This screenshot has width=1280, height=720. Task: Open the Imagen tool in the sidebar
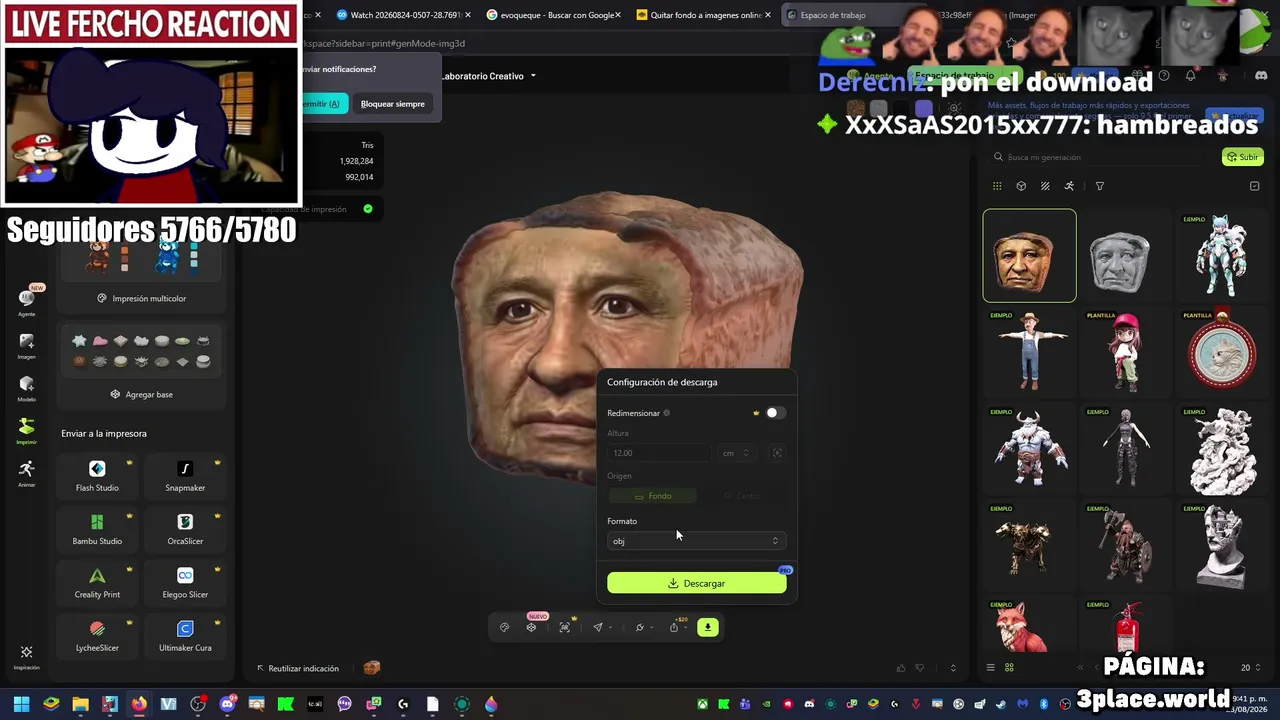(x=27, y=346)
